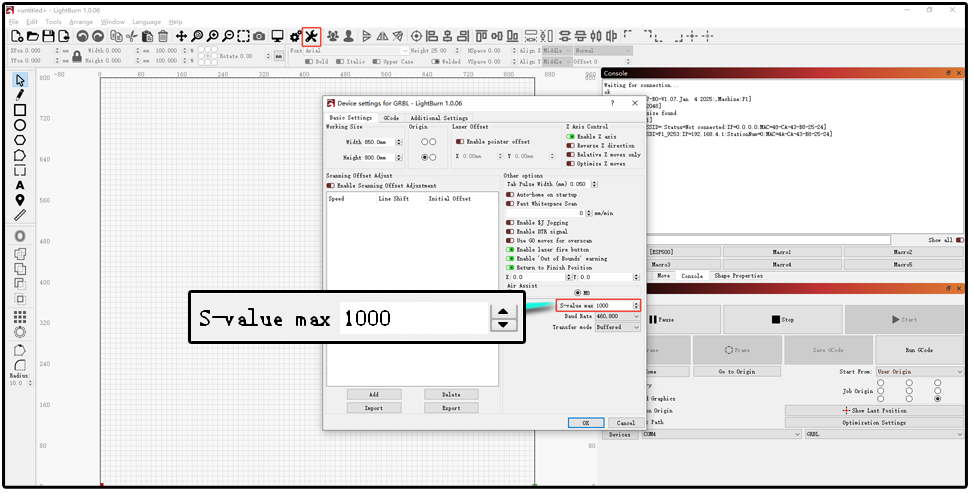This screenshot has width=972, height=493.
Task: Click the Save floppy disk icon
Action: pyautogui.click(x=48, y=37)
